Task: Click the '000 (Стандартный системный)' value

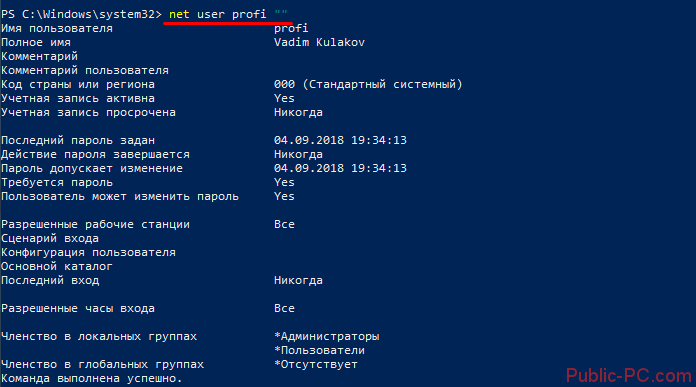Action: pos(368,84)
